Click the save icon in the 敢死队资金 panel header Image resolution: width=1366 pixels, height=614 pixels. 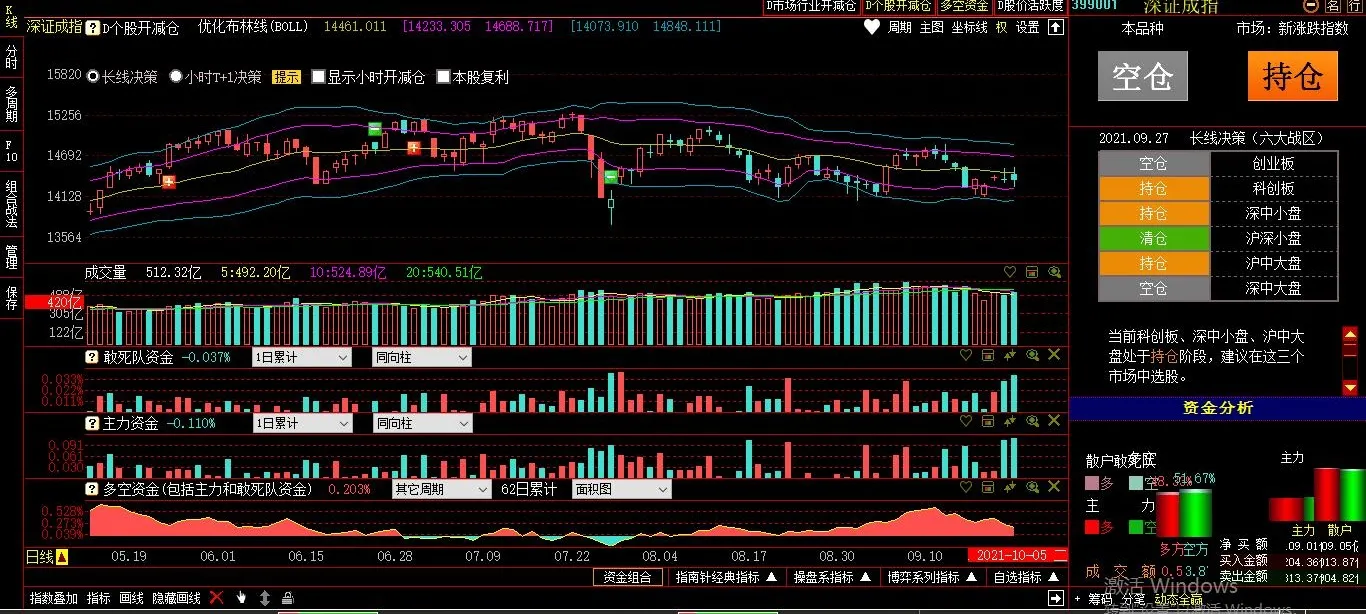(x=988, y=355)
